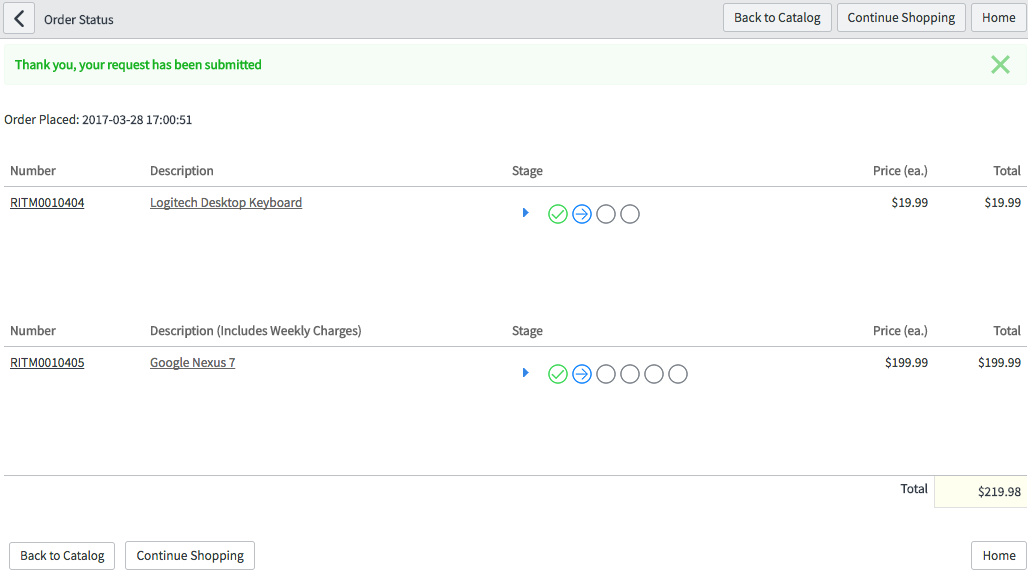Open request item RITM0010404
This screenshot has height=574, width=1028.
coord(47,203)
